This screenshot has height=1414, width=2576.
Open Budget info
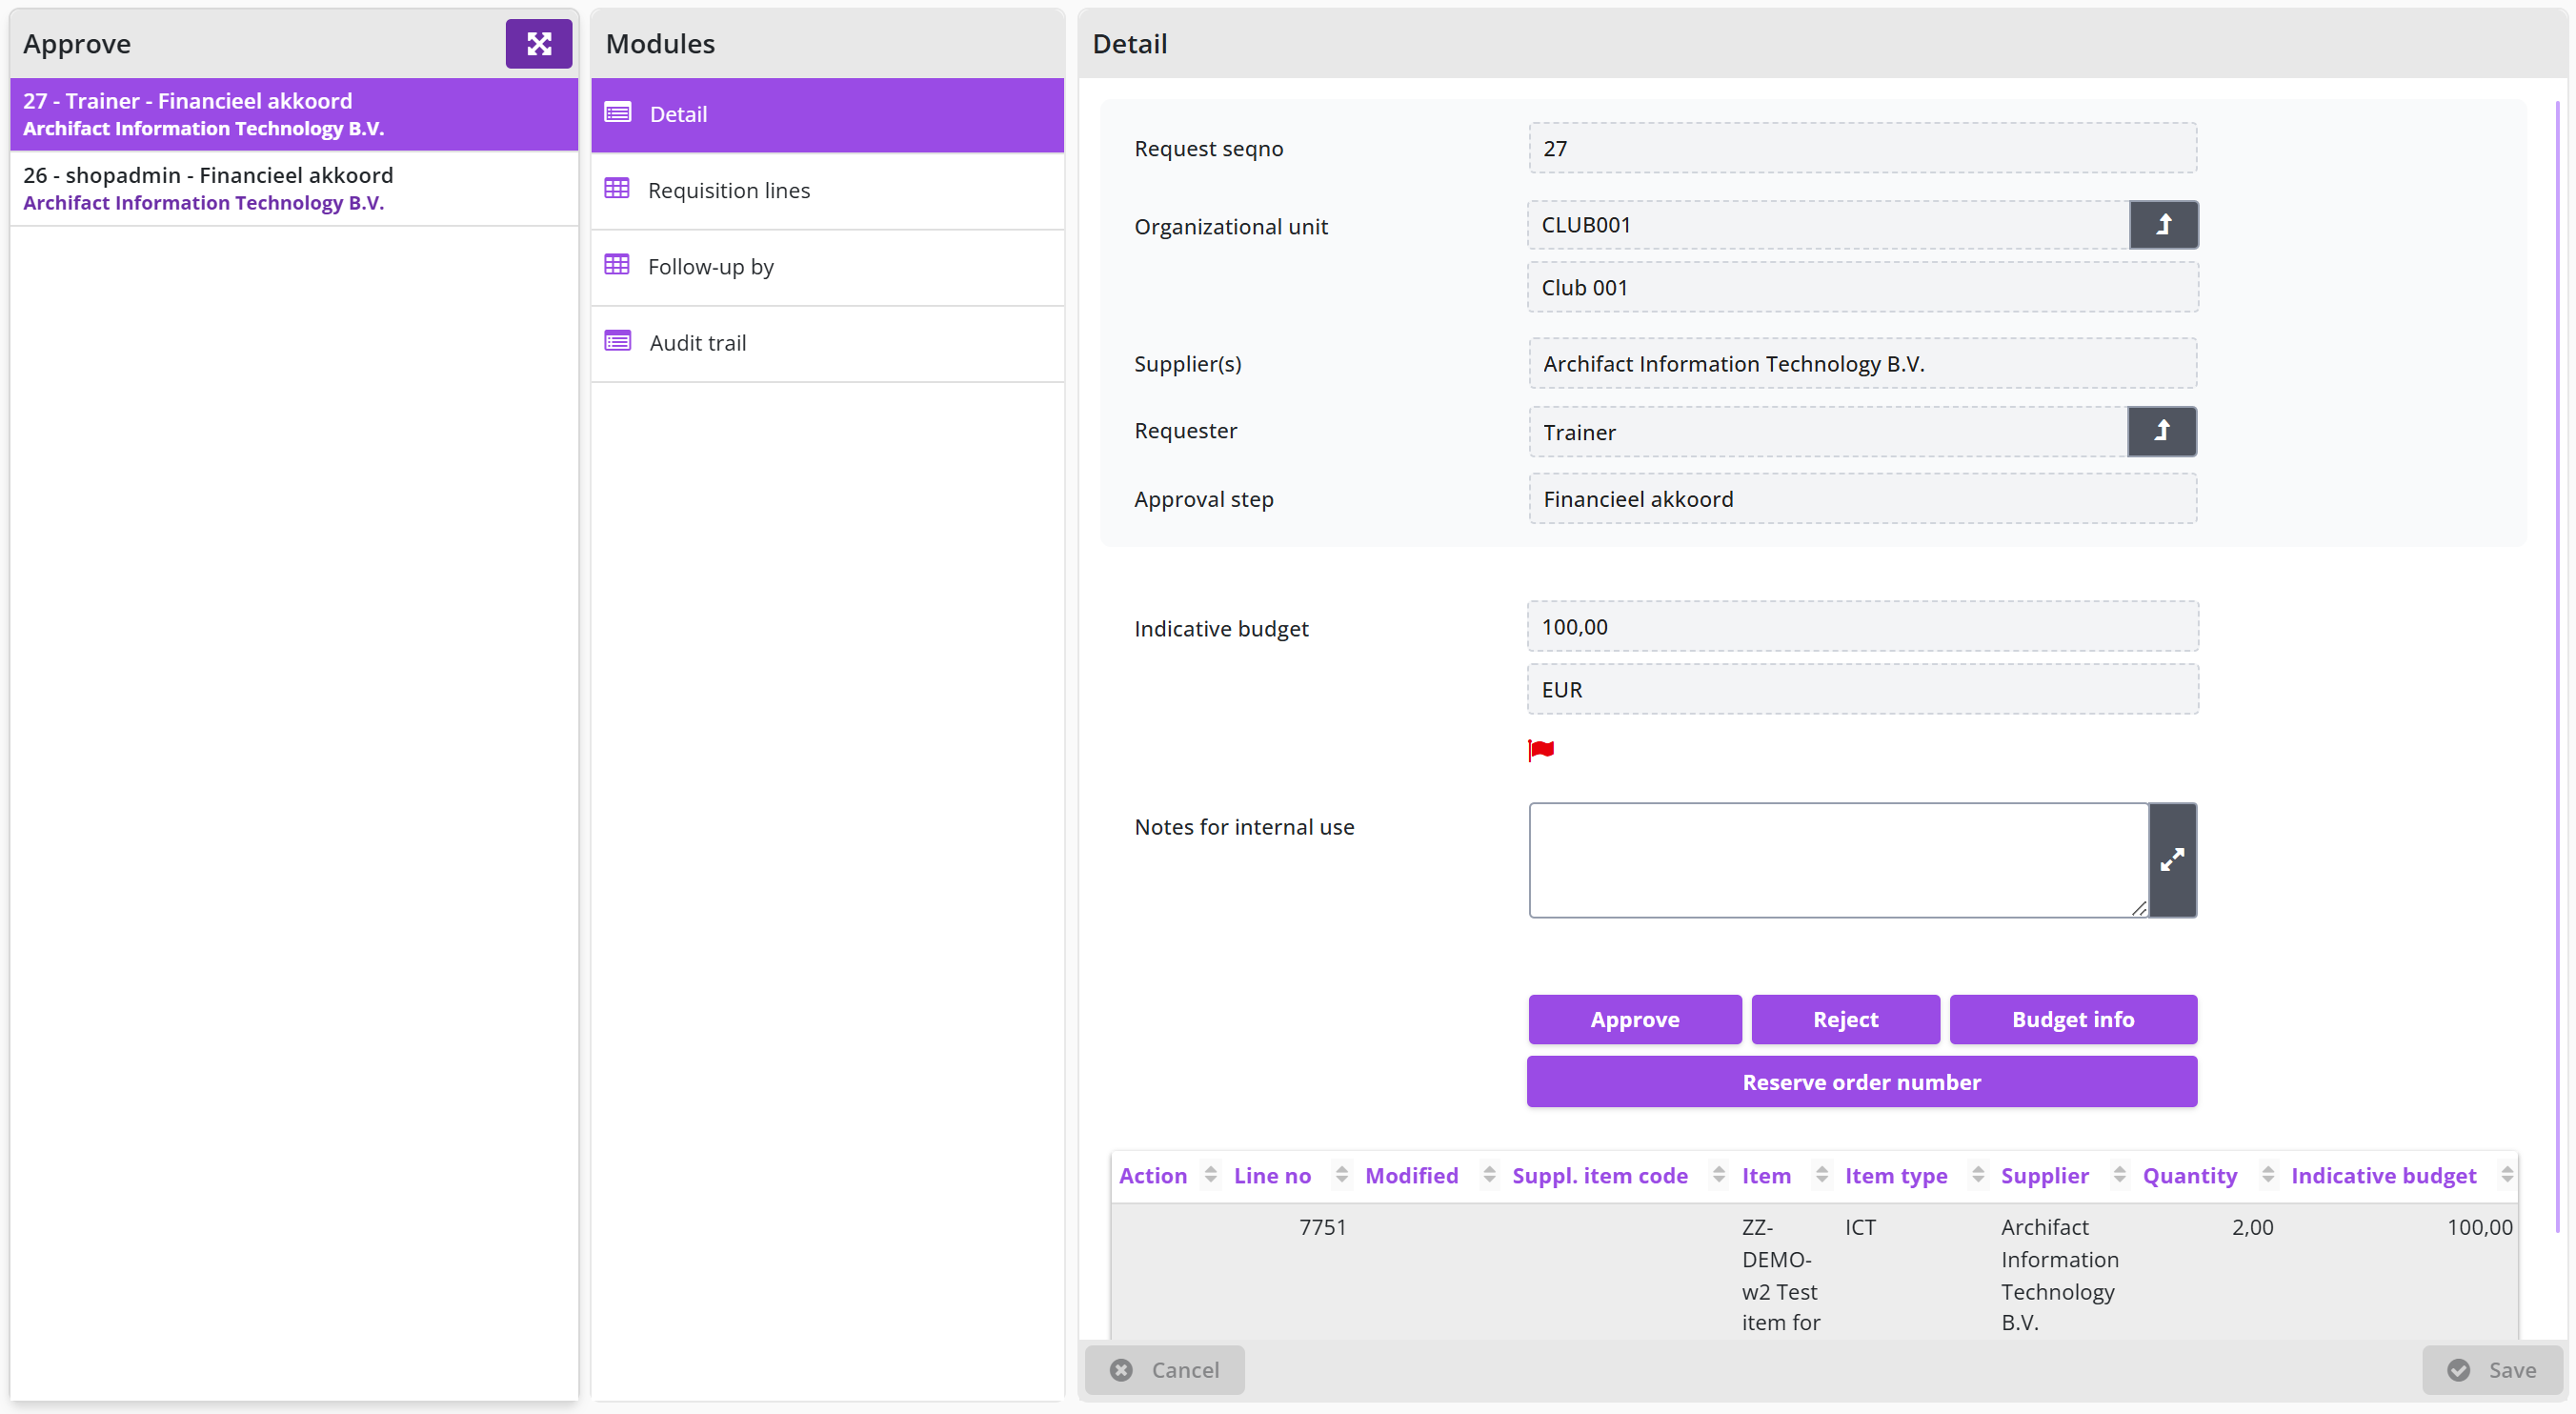(x=2073, y=1019)
